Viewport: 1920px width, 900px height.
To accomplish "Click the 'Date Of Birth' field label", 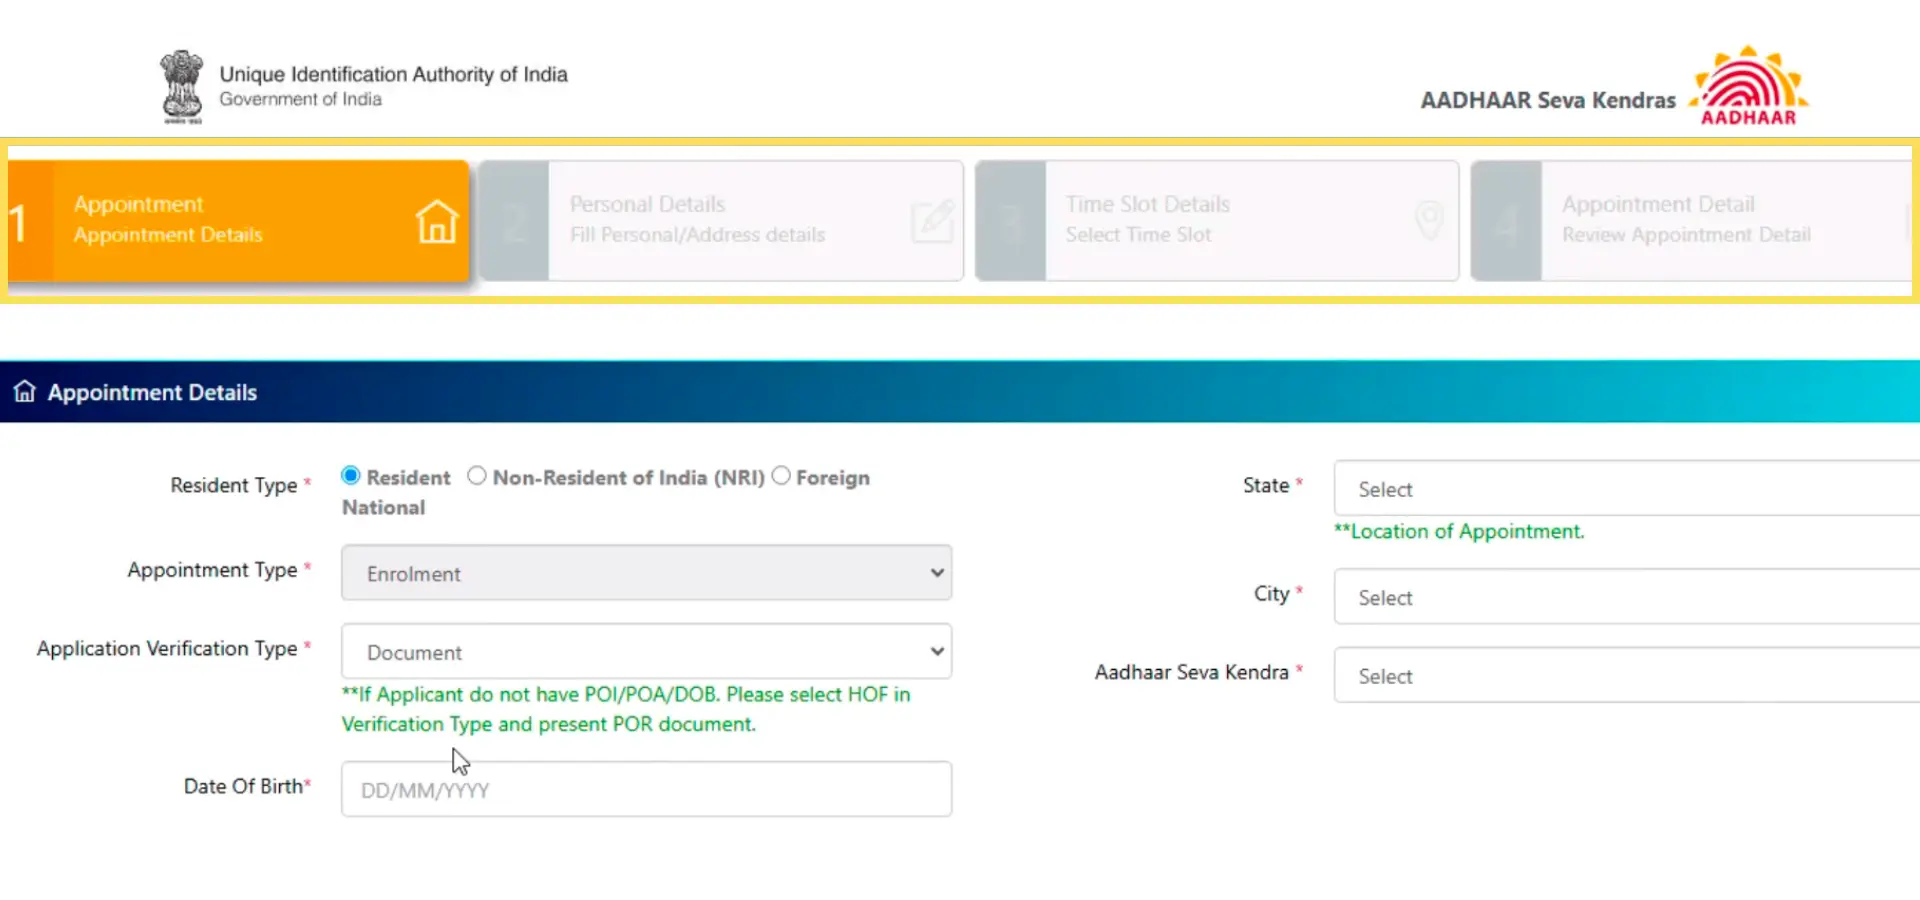I will coord(243,786).
